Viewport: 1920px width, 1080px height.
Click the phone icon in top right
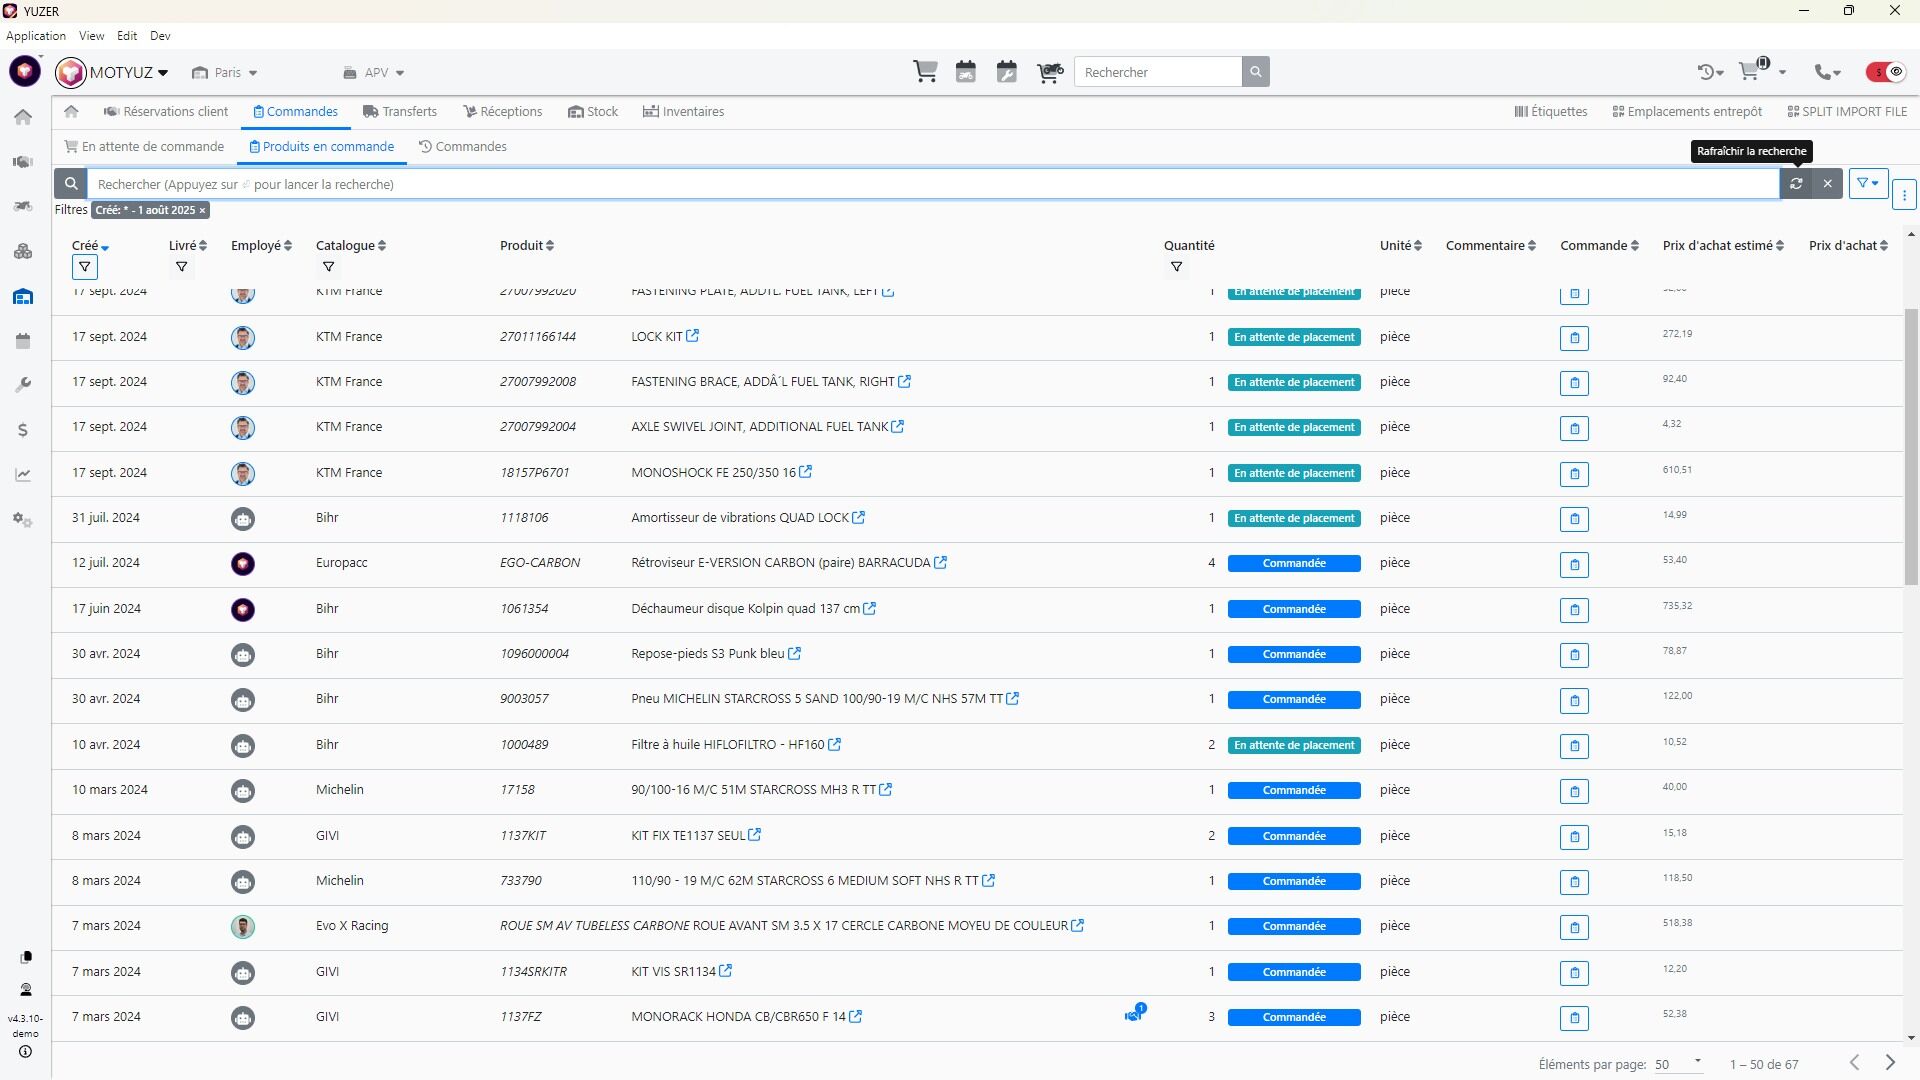[x=1825, y=72]
